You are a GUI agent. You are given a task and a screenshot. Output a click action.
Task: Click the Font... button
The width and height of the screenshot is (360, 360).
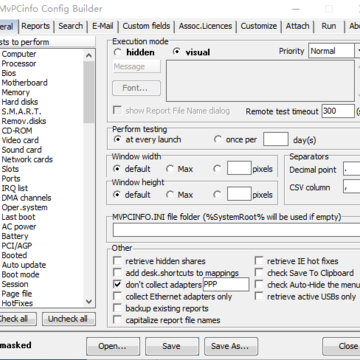[136, 88]
